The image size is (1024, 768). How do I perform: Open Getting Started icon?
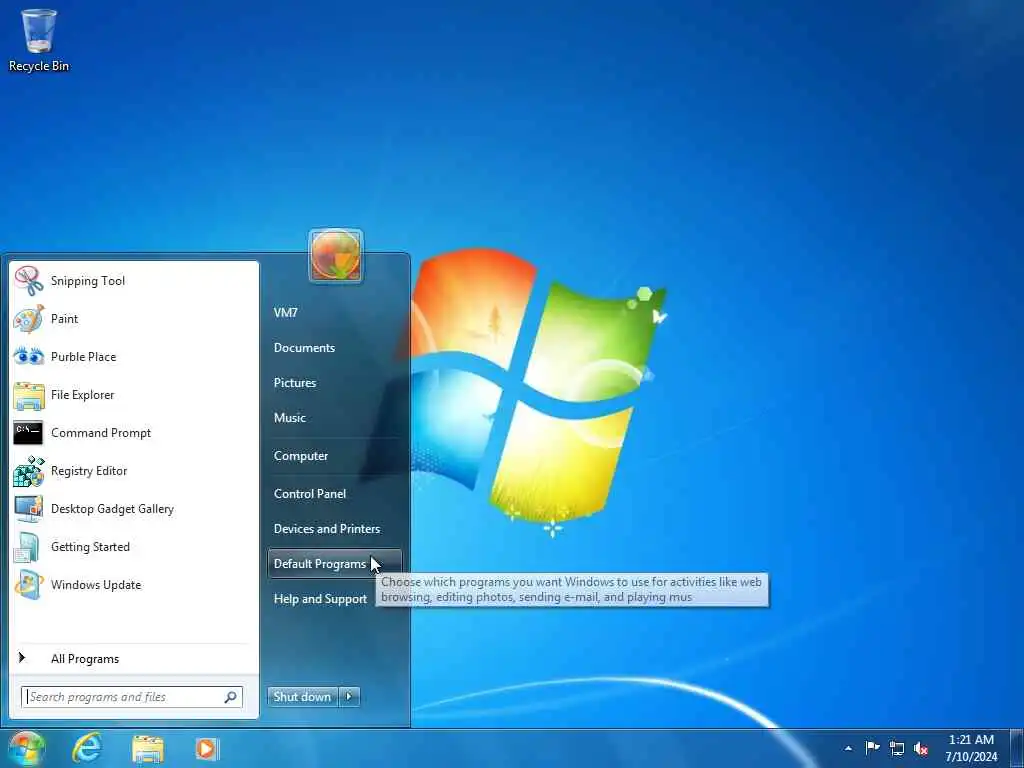pos(27,547)
